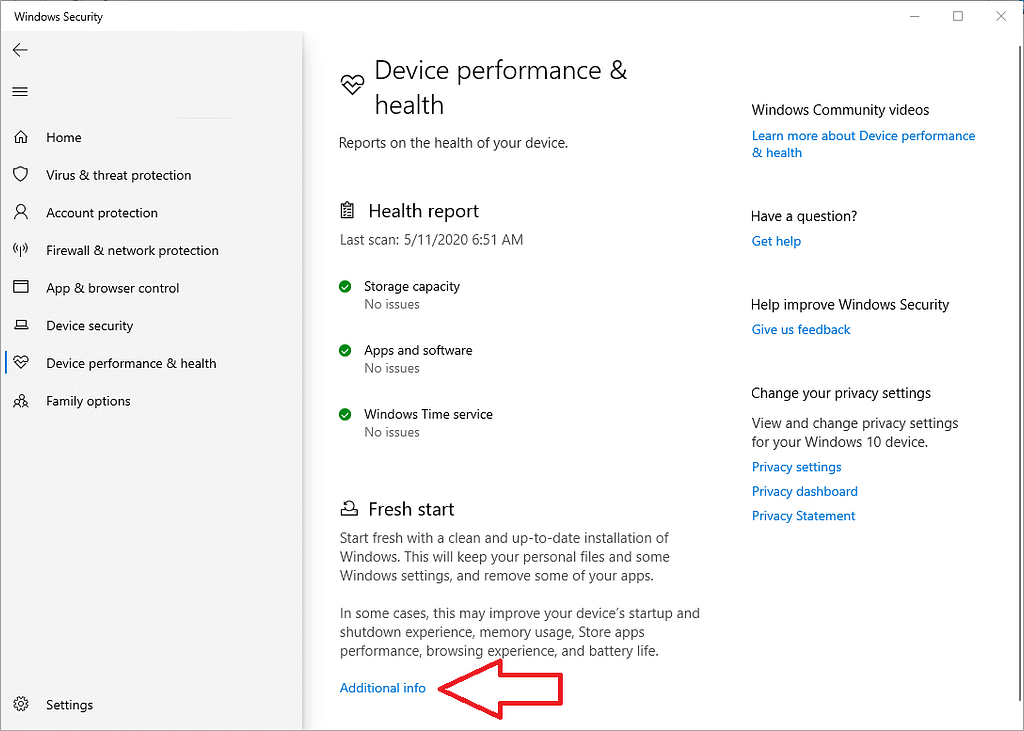Click the large heart icon beside page title
Screen dimensions: 1024x731
[352, 84]
